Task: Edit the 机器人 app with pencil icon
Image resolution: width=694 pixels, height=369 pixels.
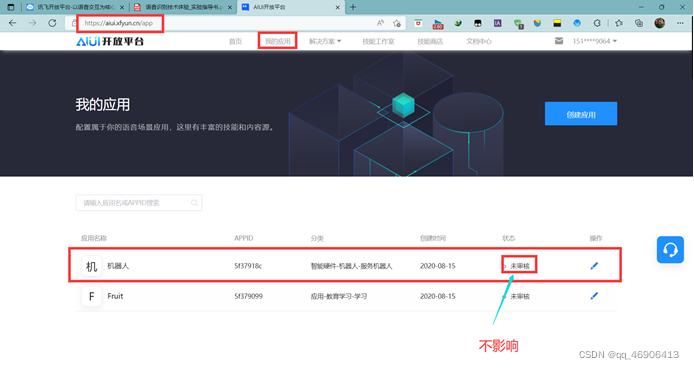Action: [x=594, y=266]
